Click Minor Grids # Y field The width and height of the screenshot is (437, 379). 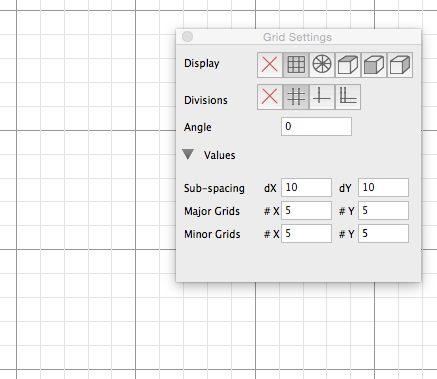(x=383, y=233)
